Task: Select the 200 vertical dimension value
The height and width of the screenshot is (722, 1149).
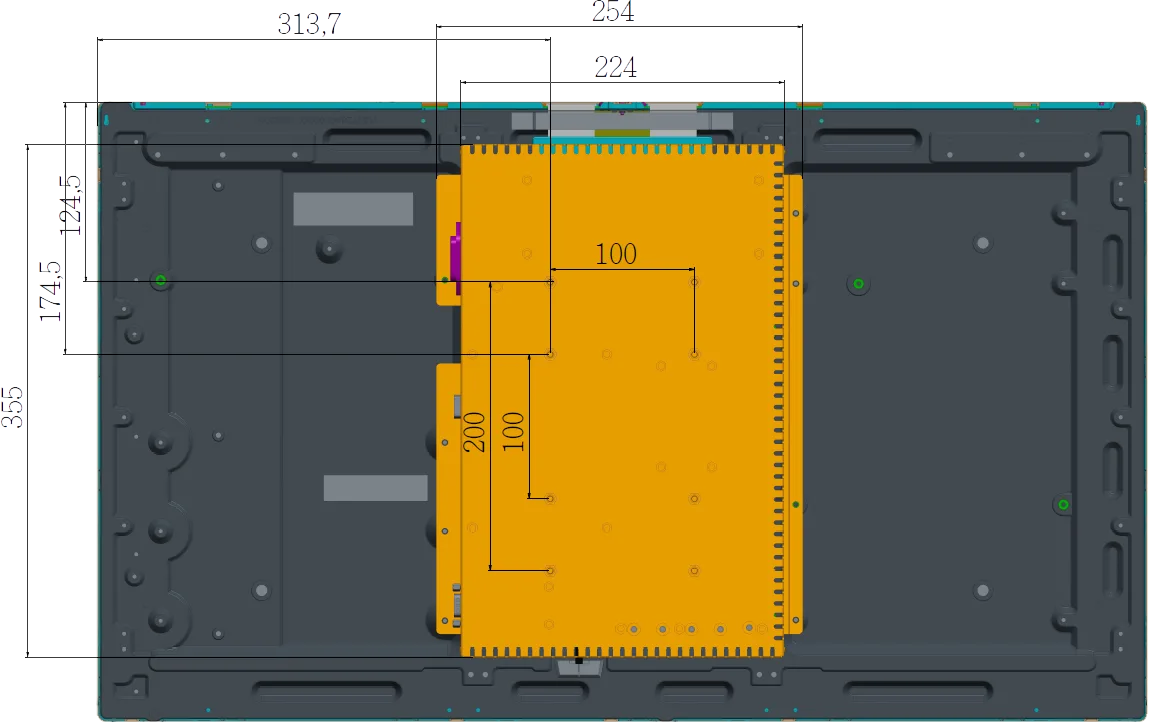Action: click(x=474, y=432)
